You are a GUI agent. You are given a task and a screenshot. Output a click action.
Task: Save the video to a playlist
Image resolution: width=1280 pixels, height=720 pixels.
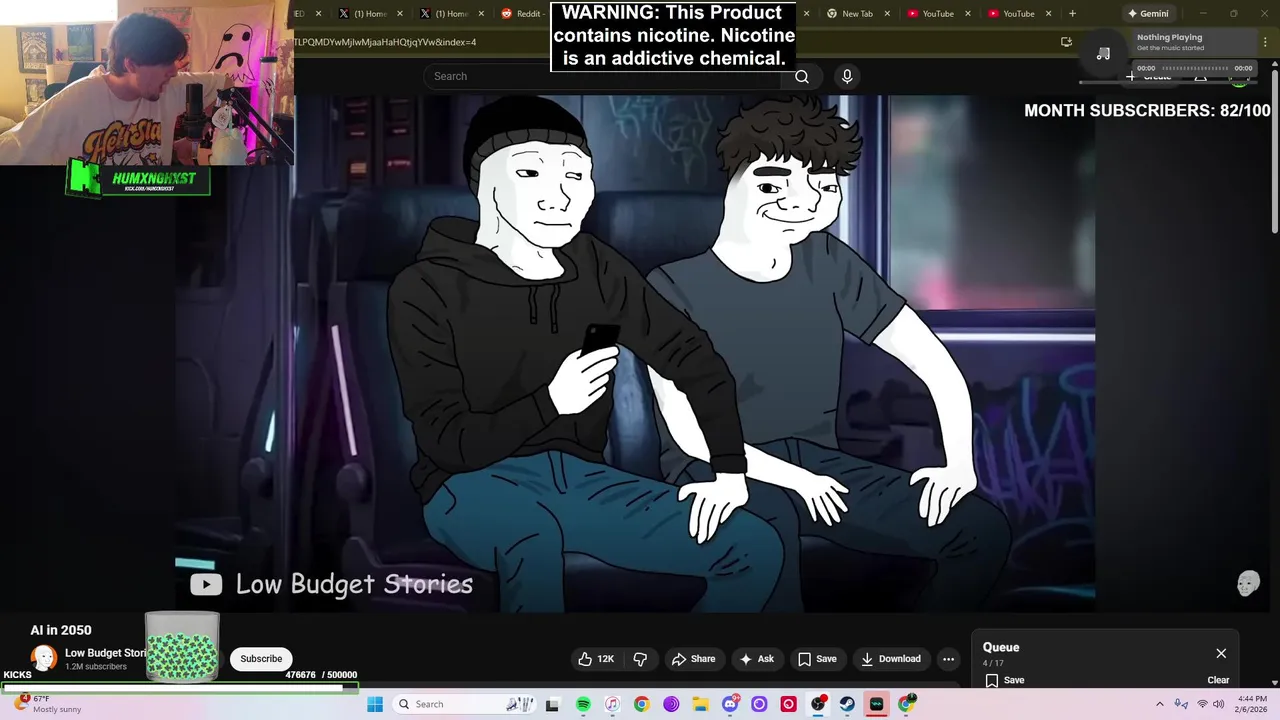coord(816,659)
